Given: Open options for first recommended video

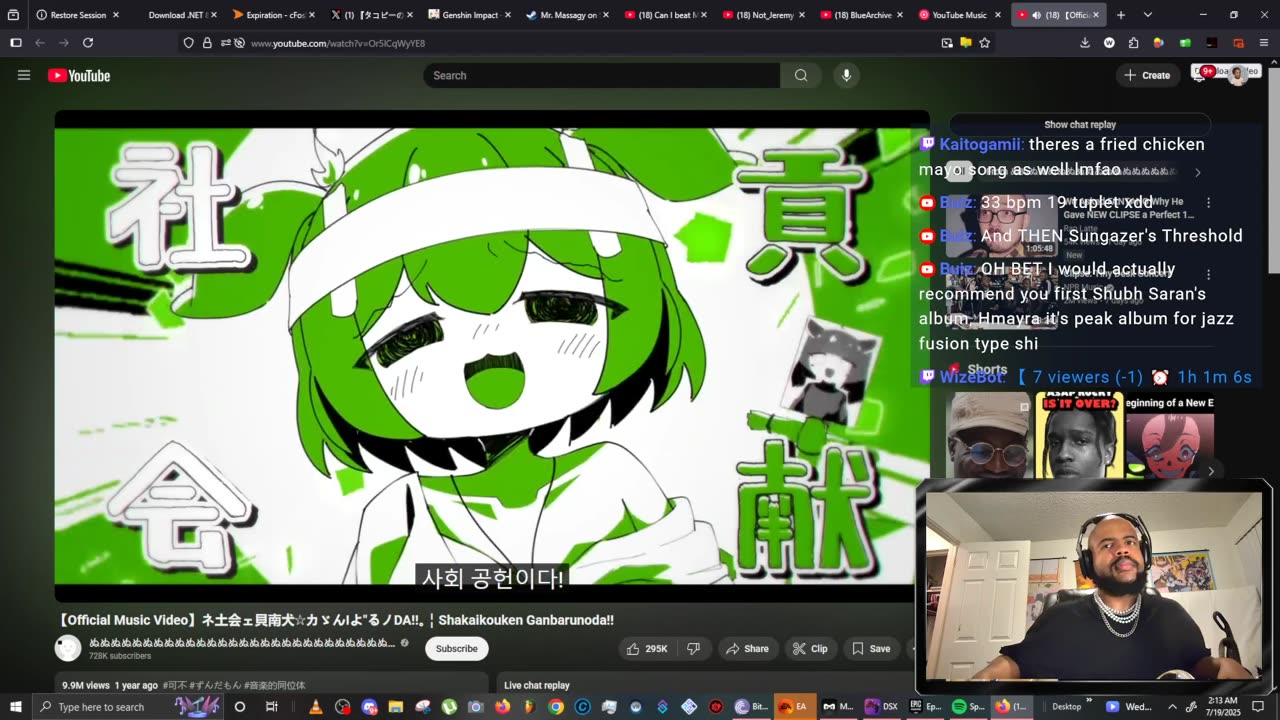Looking at the screenshot, I should (1208, 202).
